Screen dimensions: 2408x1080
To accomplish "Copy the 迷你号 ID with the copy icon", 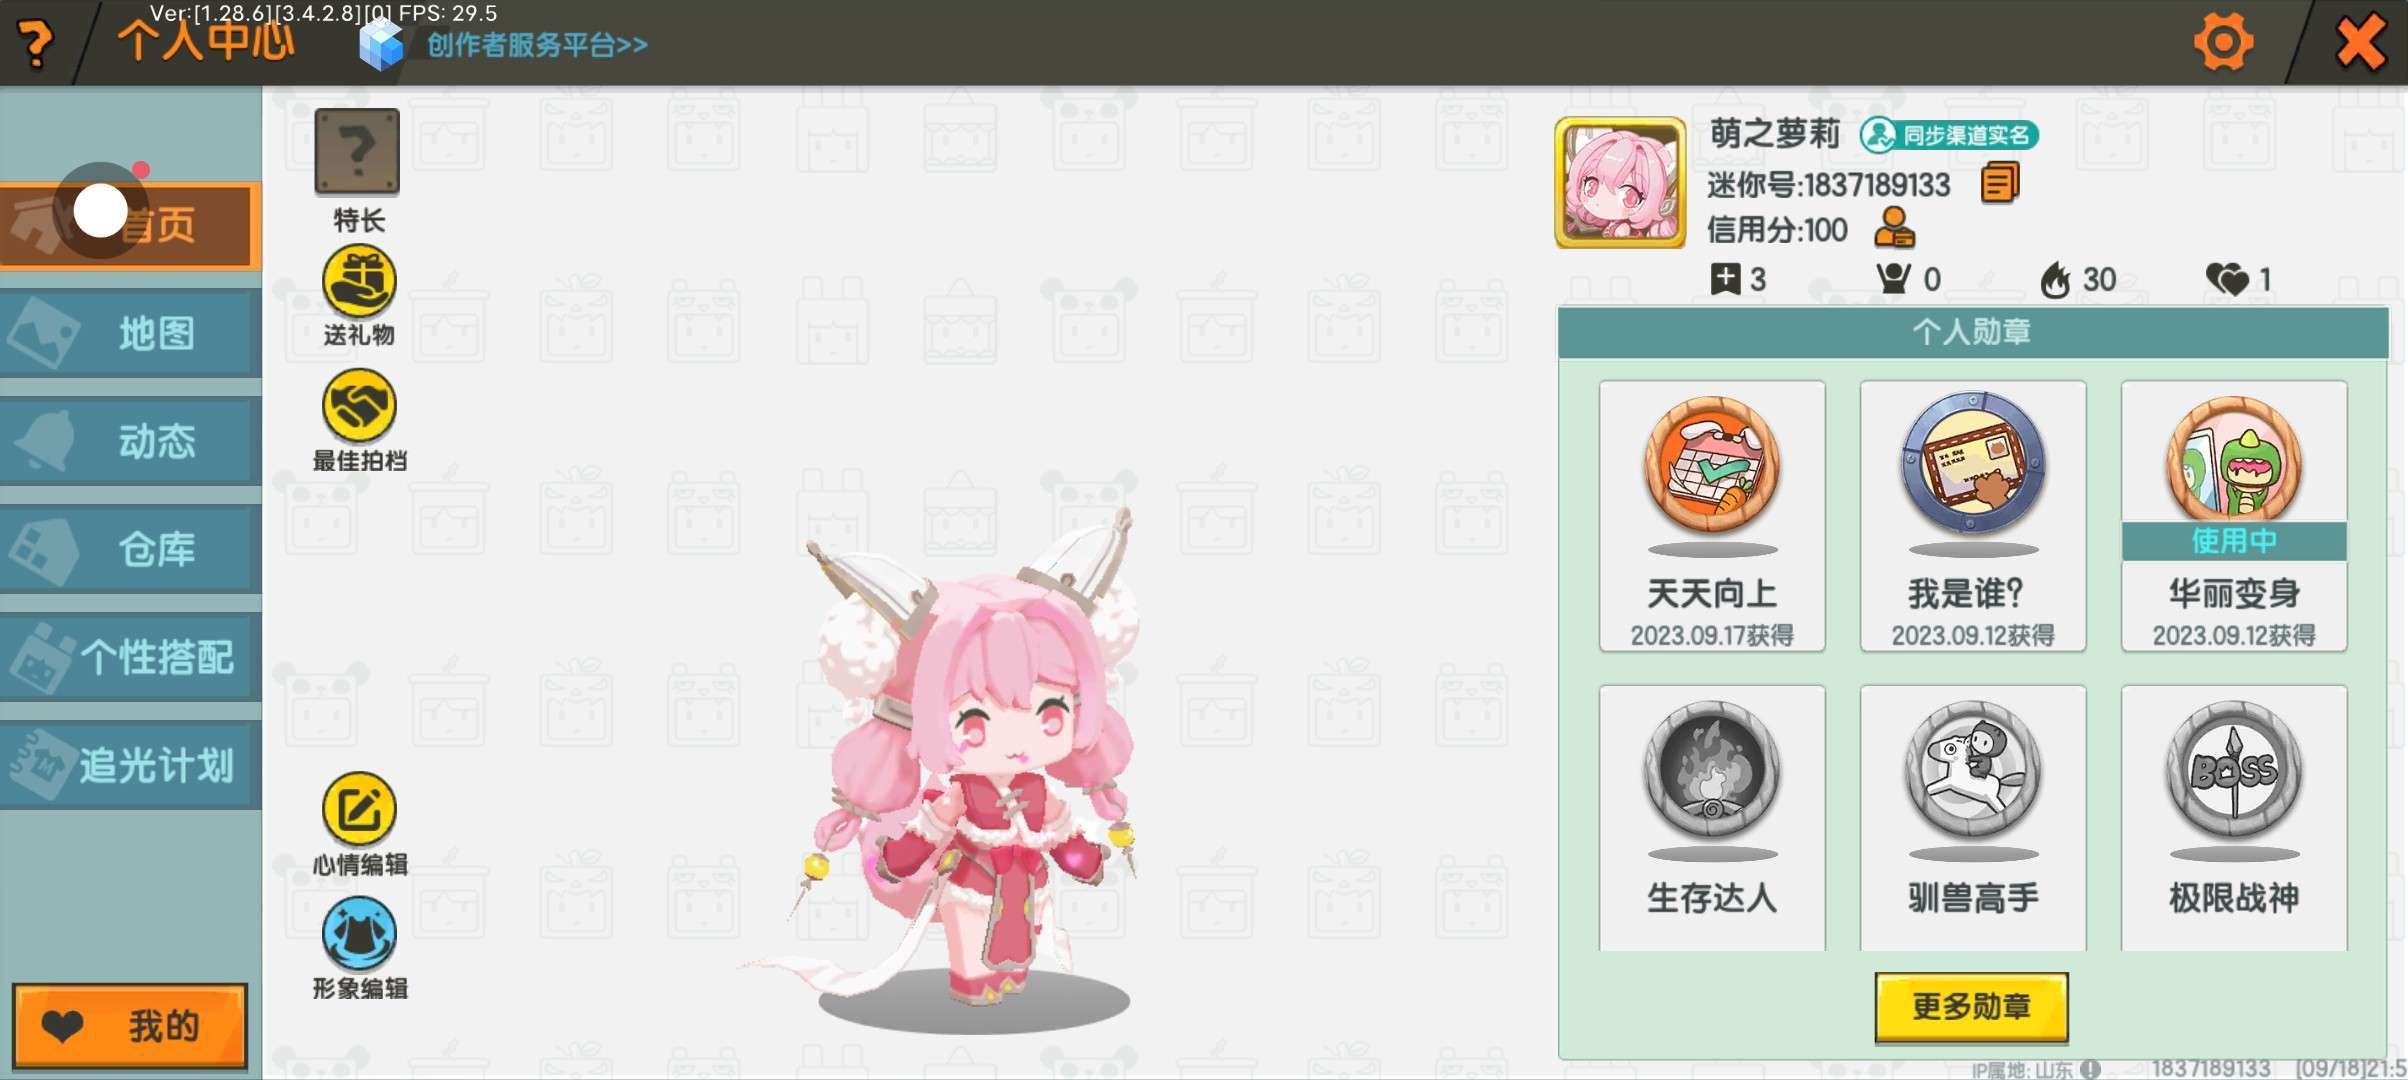I will coord(1999,183).
